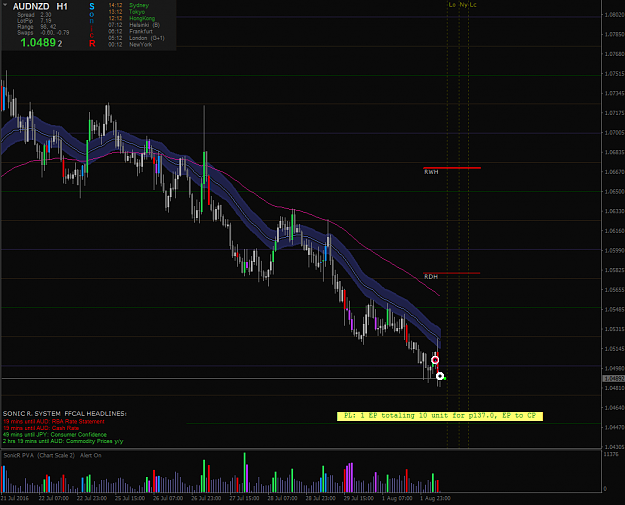Select the London (G+1) clock row

pyautogui.click(x=136, y=38)
